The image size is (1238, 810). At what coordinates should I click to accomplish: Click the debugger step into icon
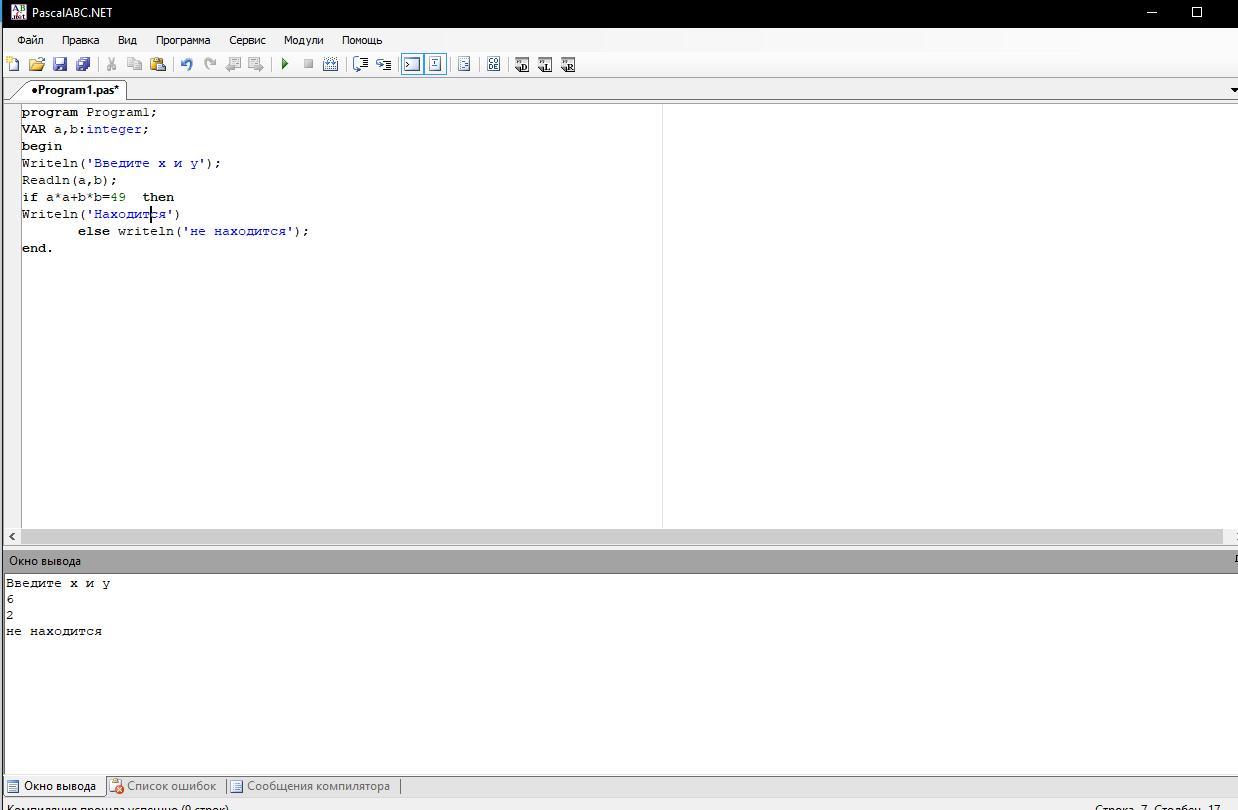(x=383, y=64)
